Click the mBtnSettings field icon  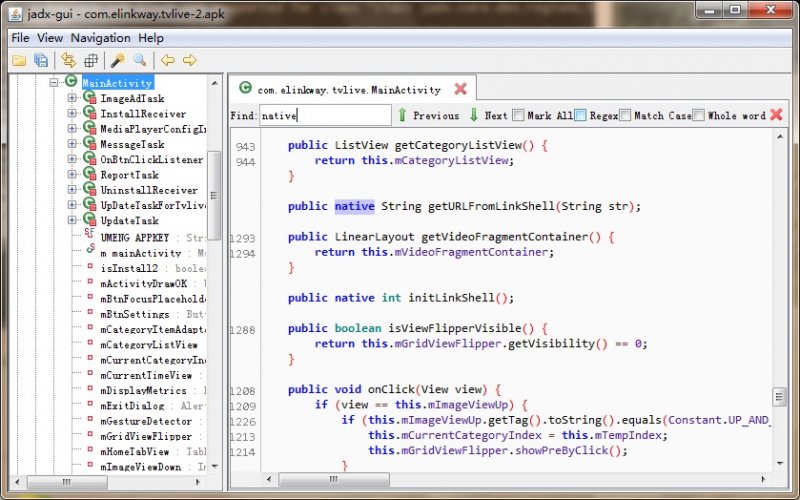tap(90, 312)
